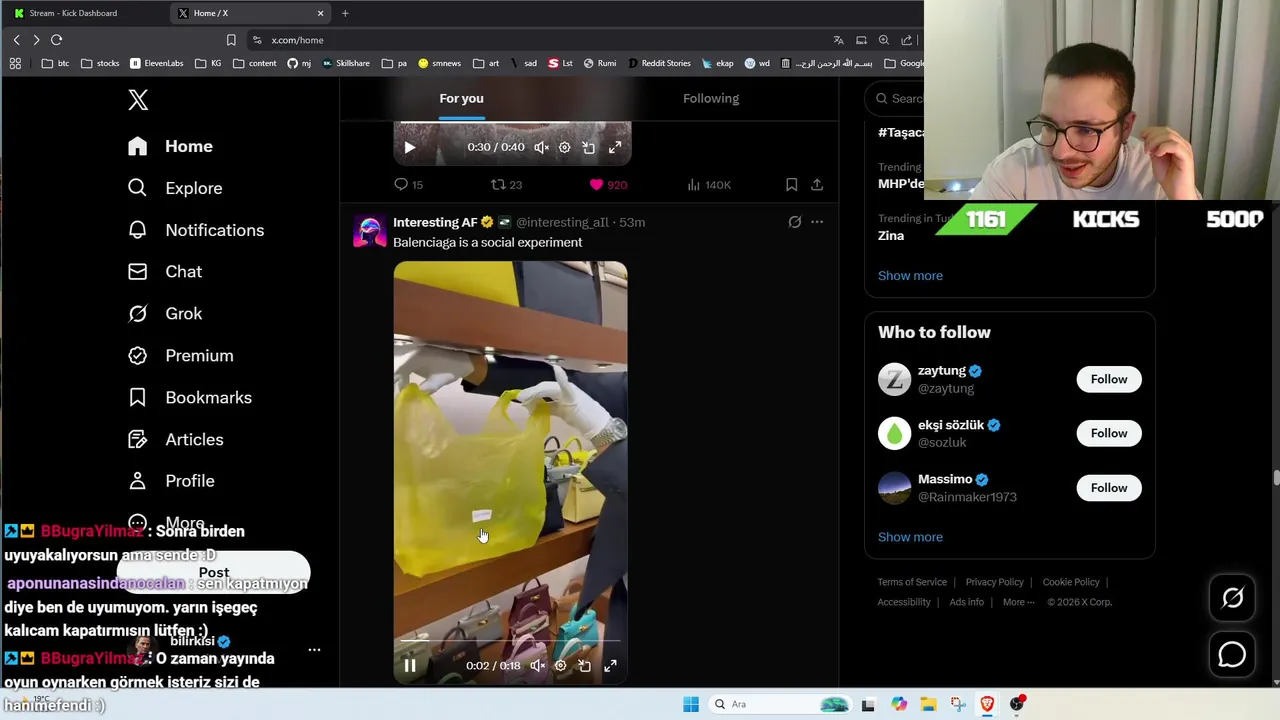The image size is (1280, 720).
Task: Open floating Grok button
Action: [x=1232, y=598]
